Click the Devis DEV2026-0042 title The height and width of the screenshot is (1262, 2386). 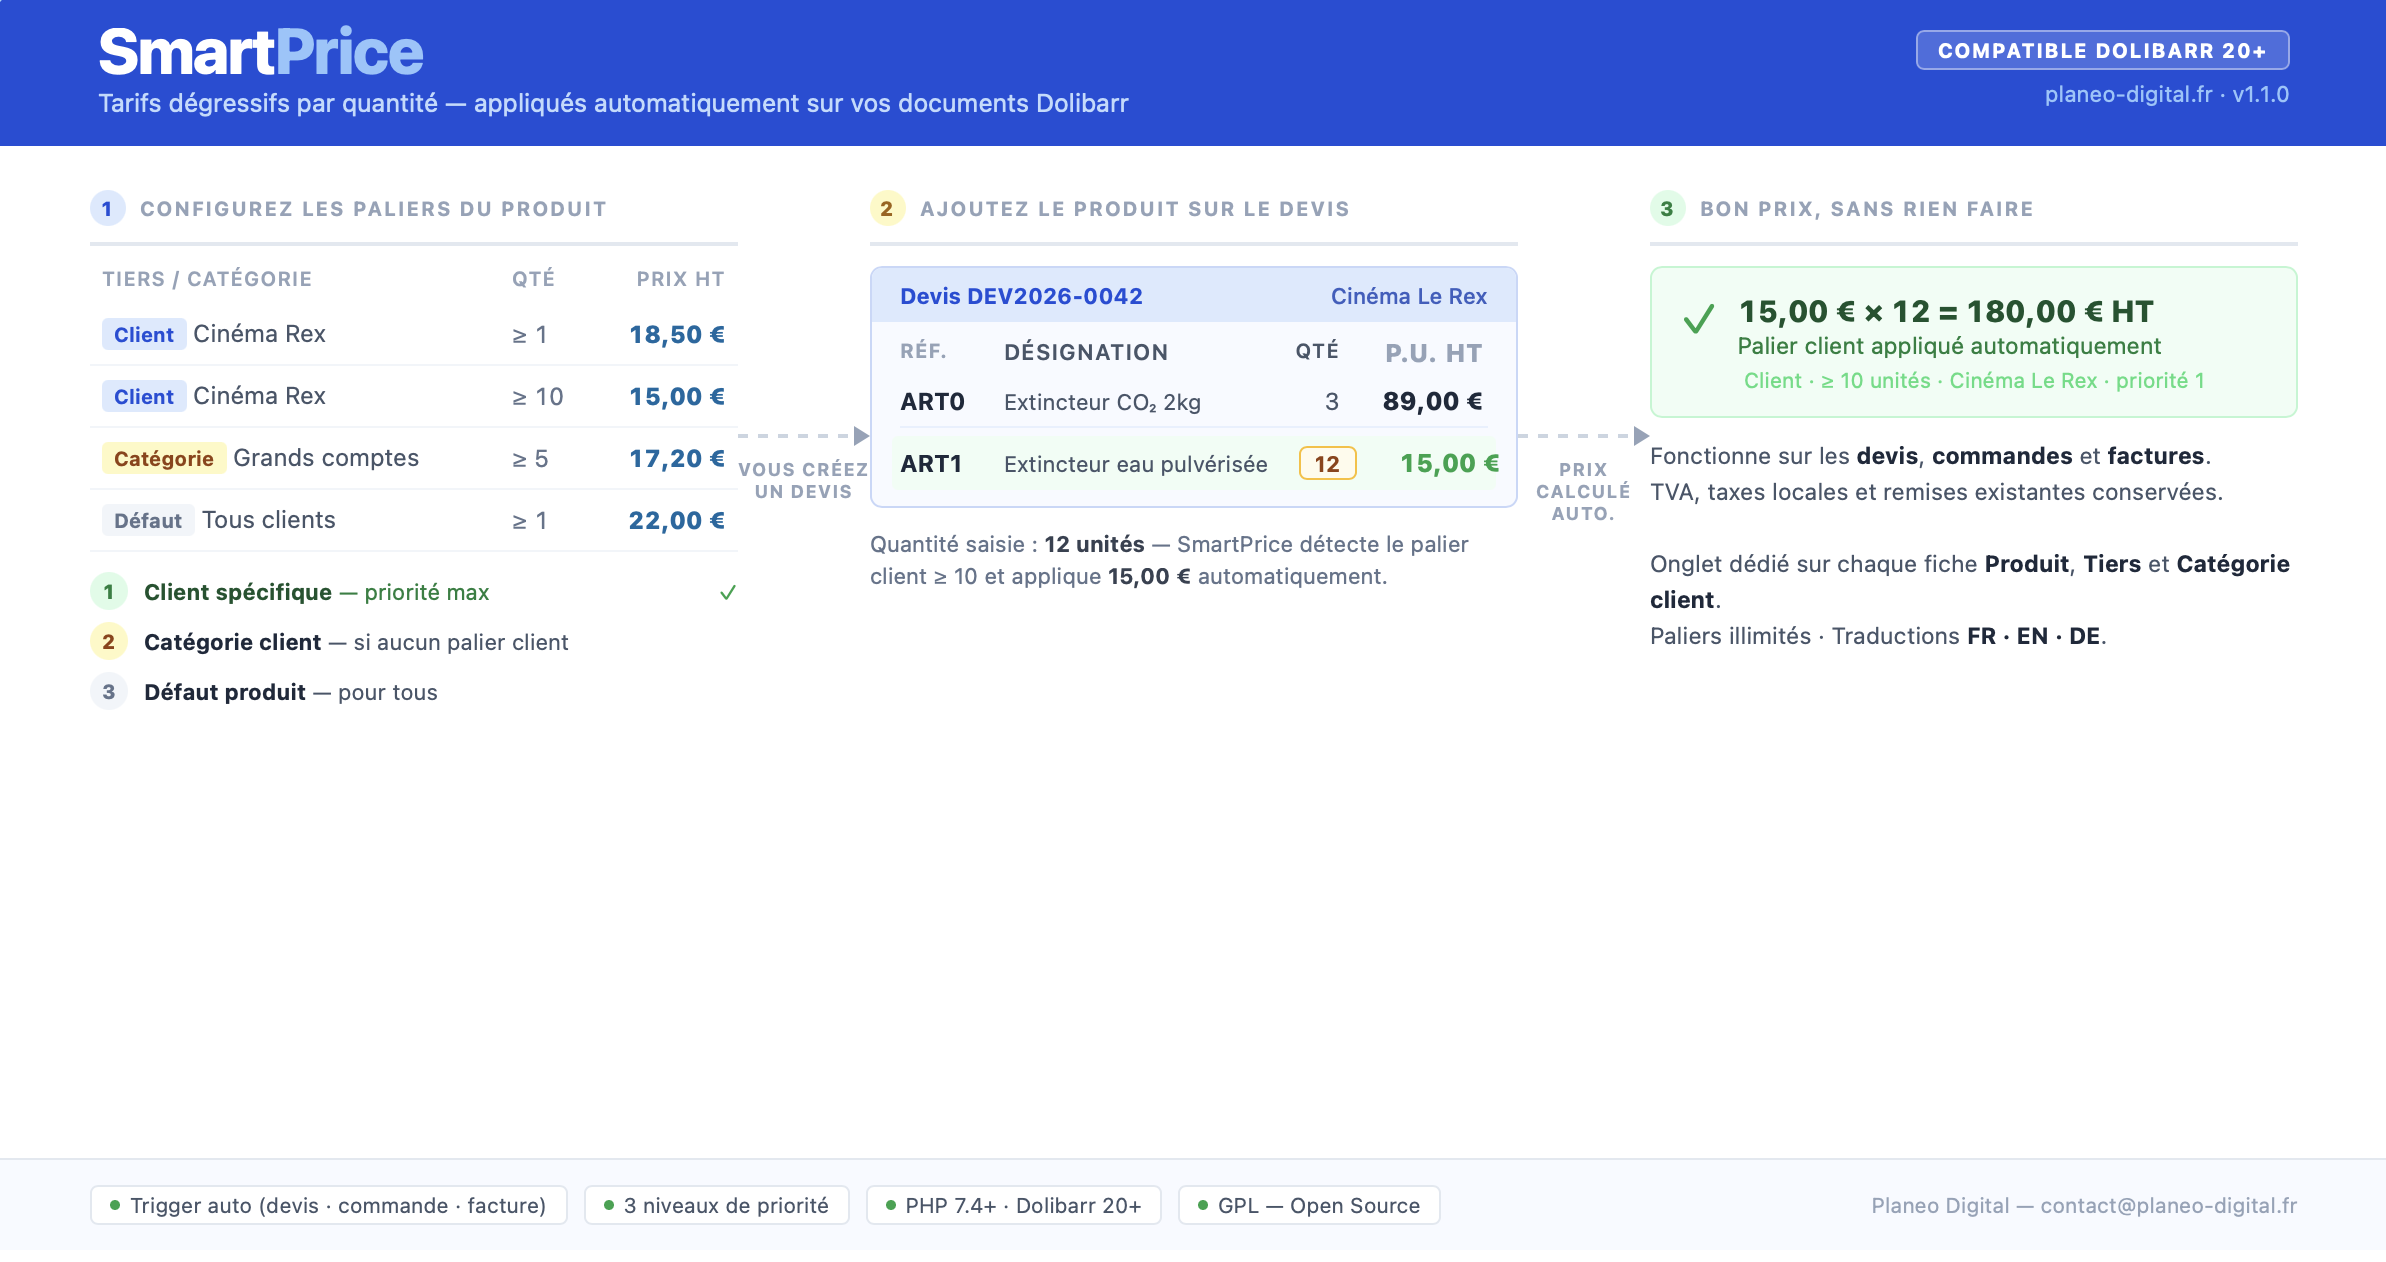(x=1021, y=296)
